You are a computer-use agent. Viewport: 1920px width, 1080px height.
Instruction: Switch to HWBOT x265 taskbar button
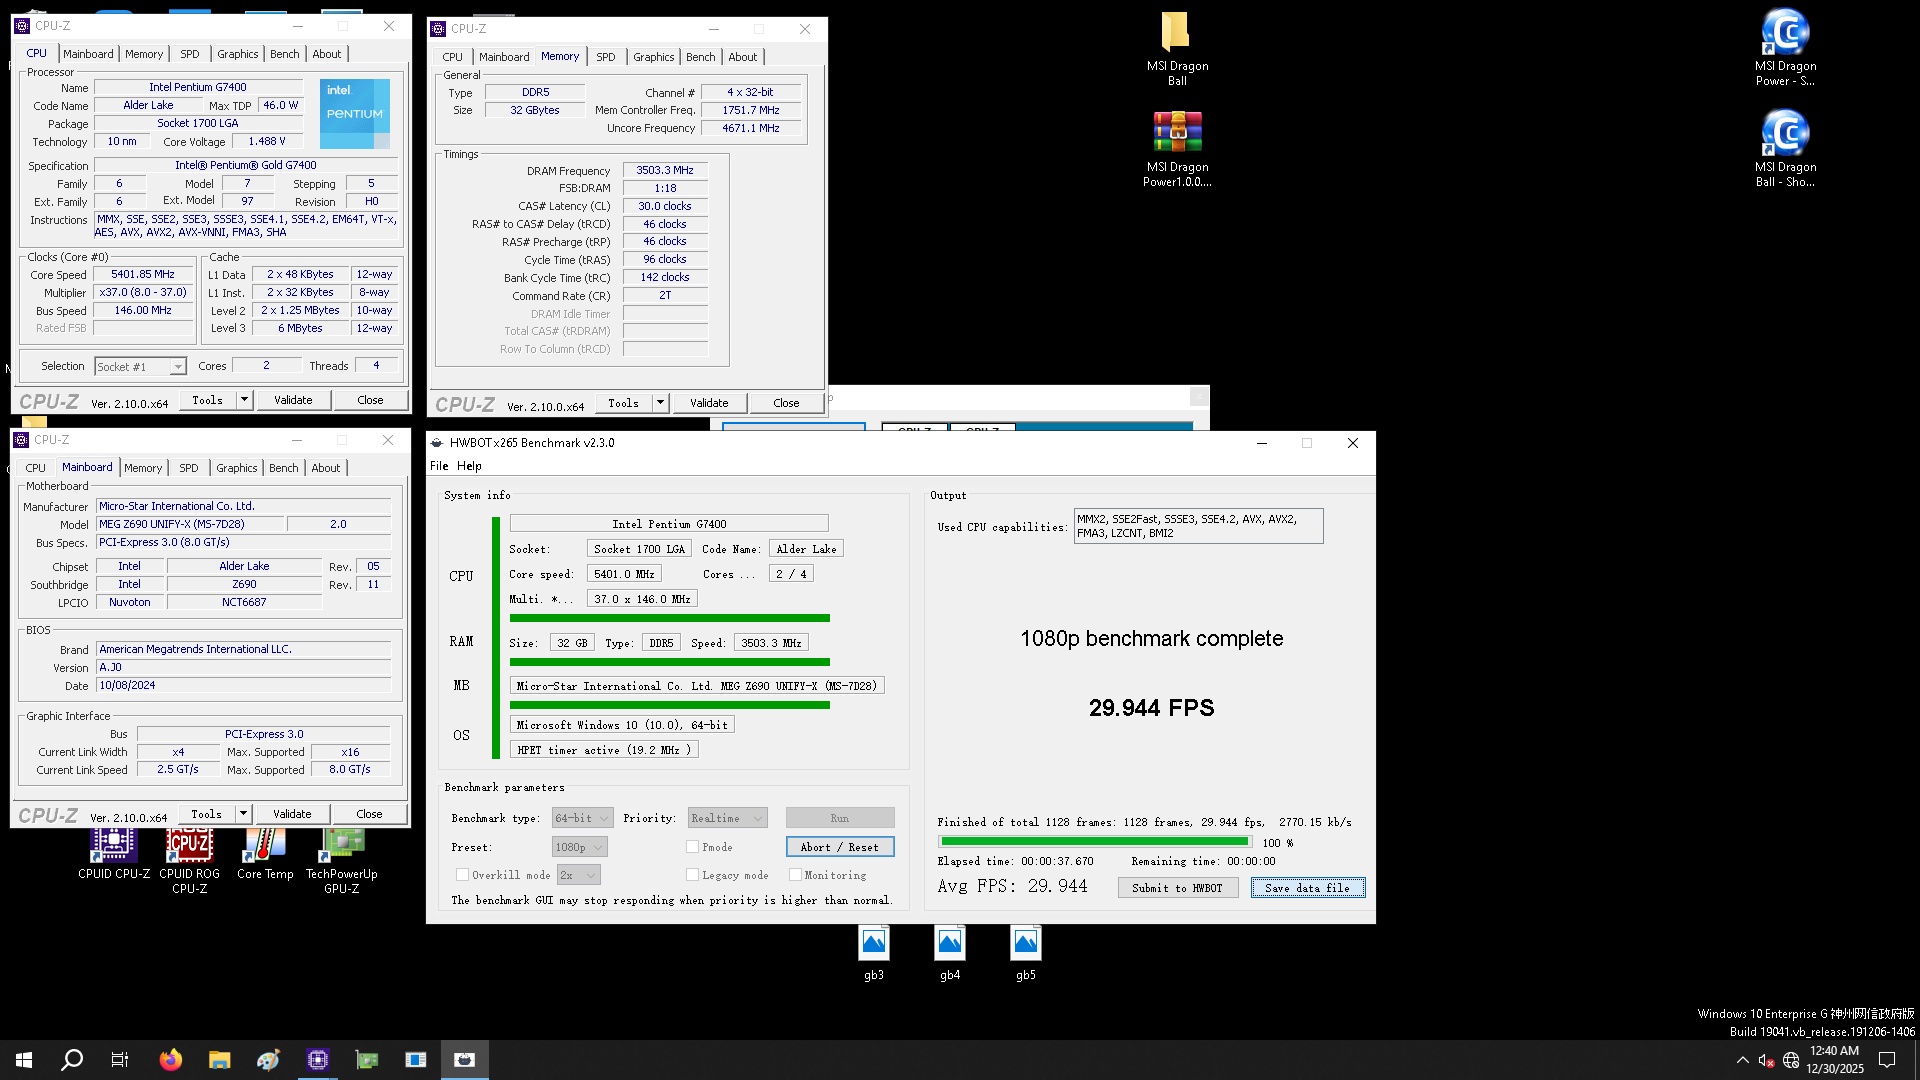point(465,1060)
